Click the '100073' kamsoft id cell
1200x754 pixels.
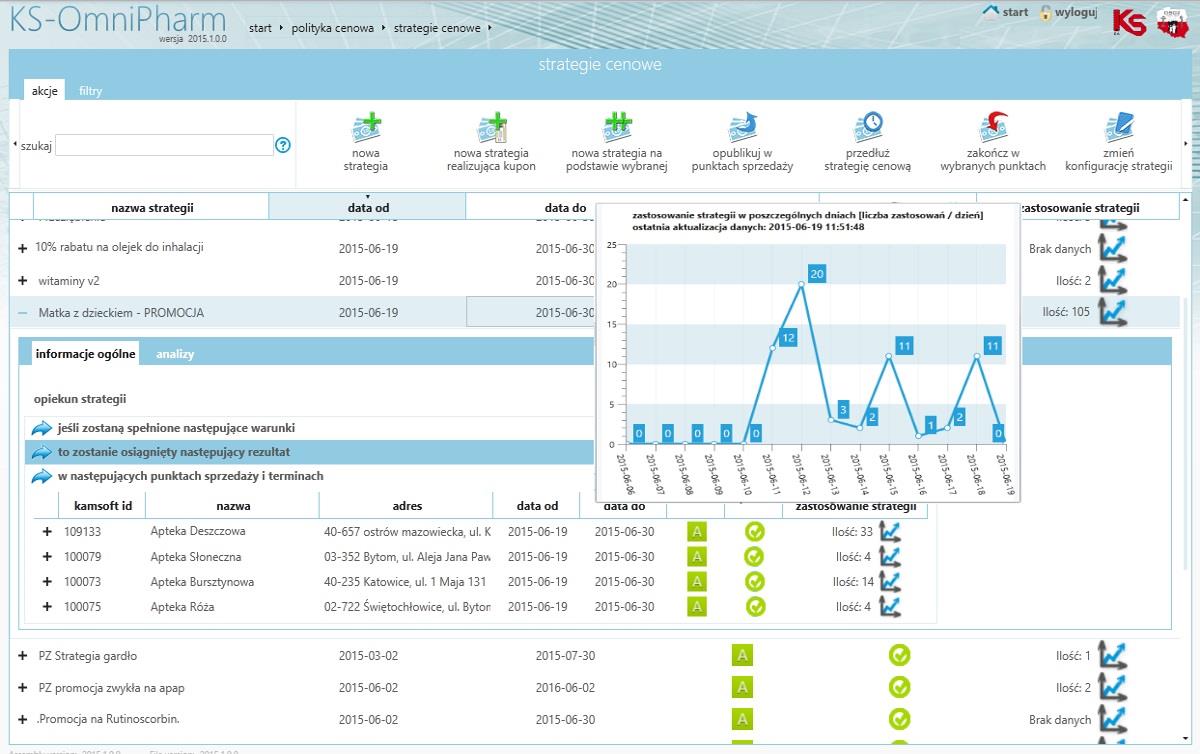click(83, 582)
